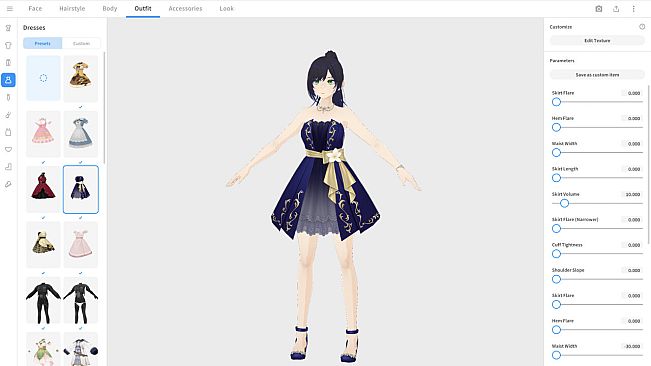Choose the selected navy blue dress preset
The width and height of the screenshot is (651, 366).
pyautogui.click(x=81, y=189)
